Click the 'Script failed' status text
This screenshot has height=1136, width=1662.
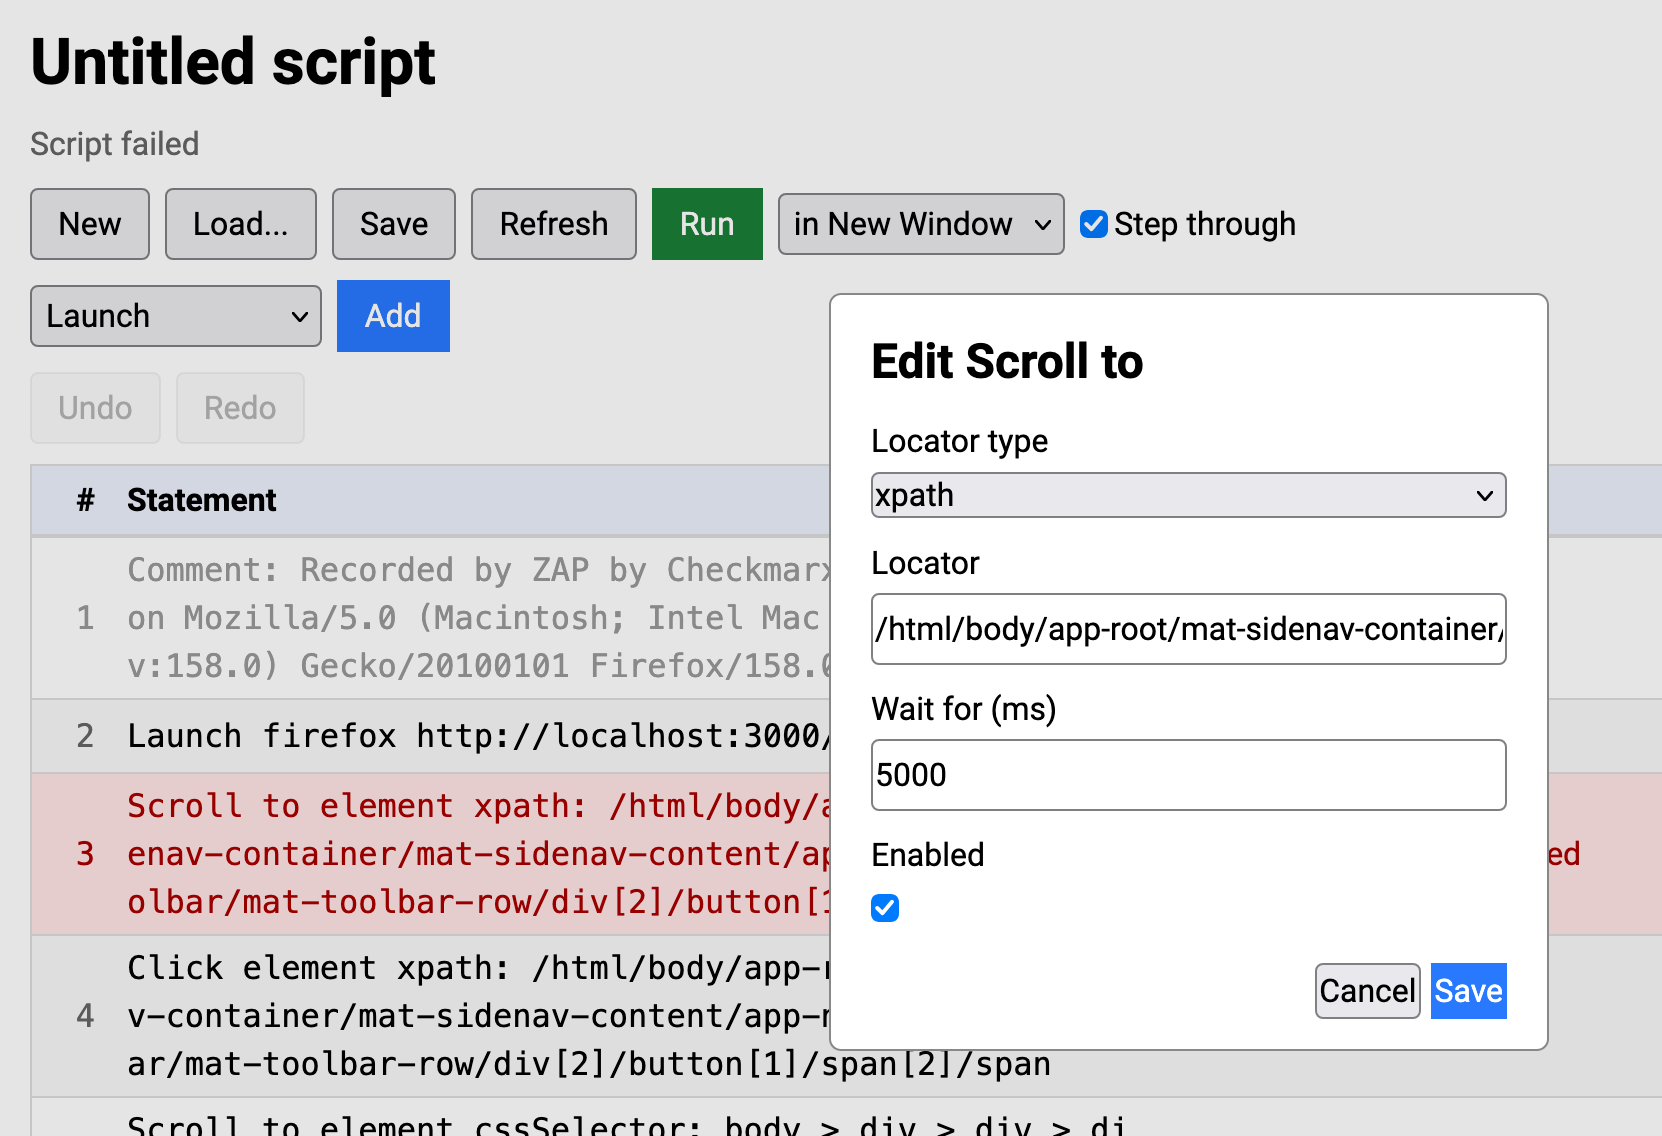point(115,144)
